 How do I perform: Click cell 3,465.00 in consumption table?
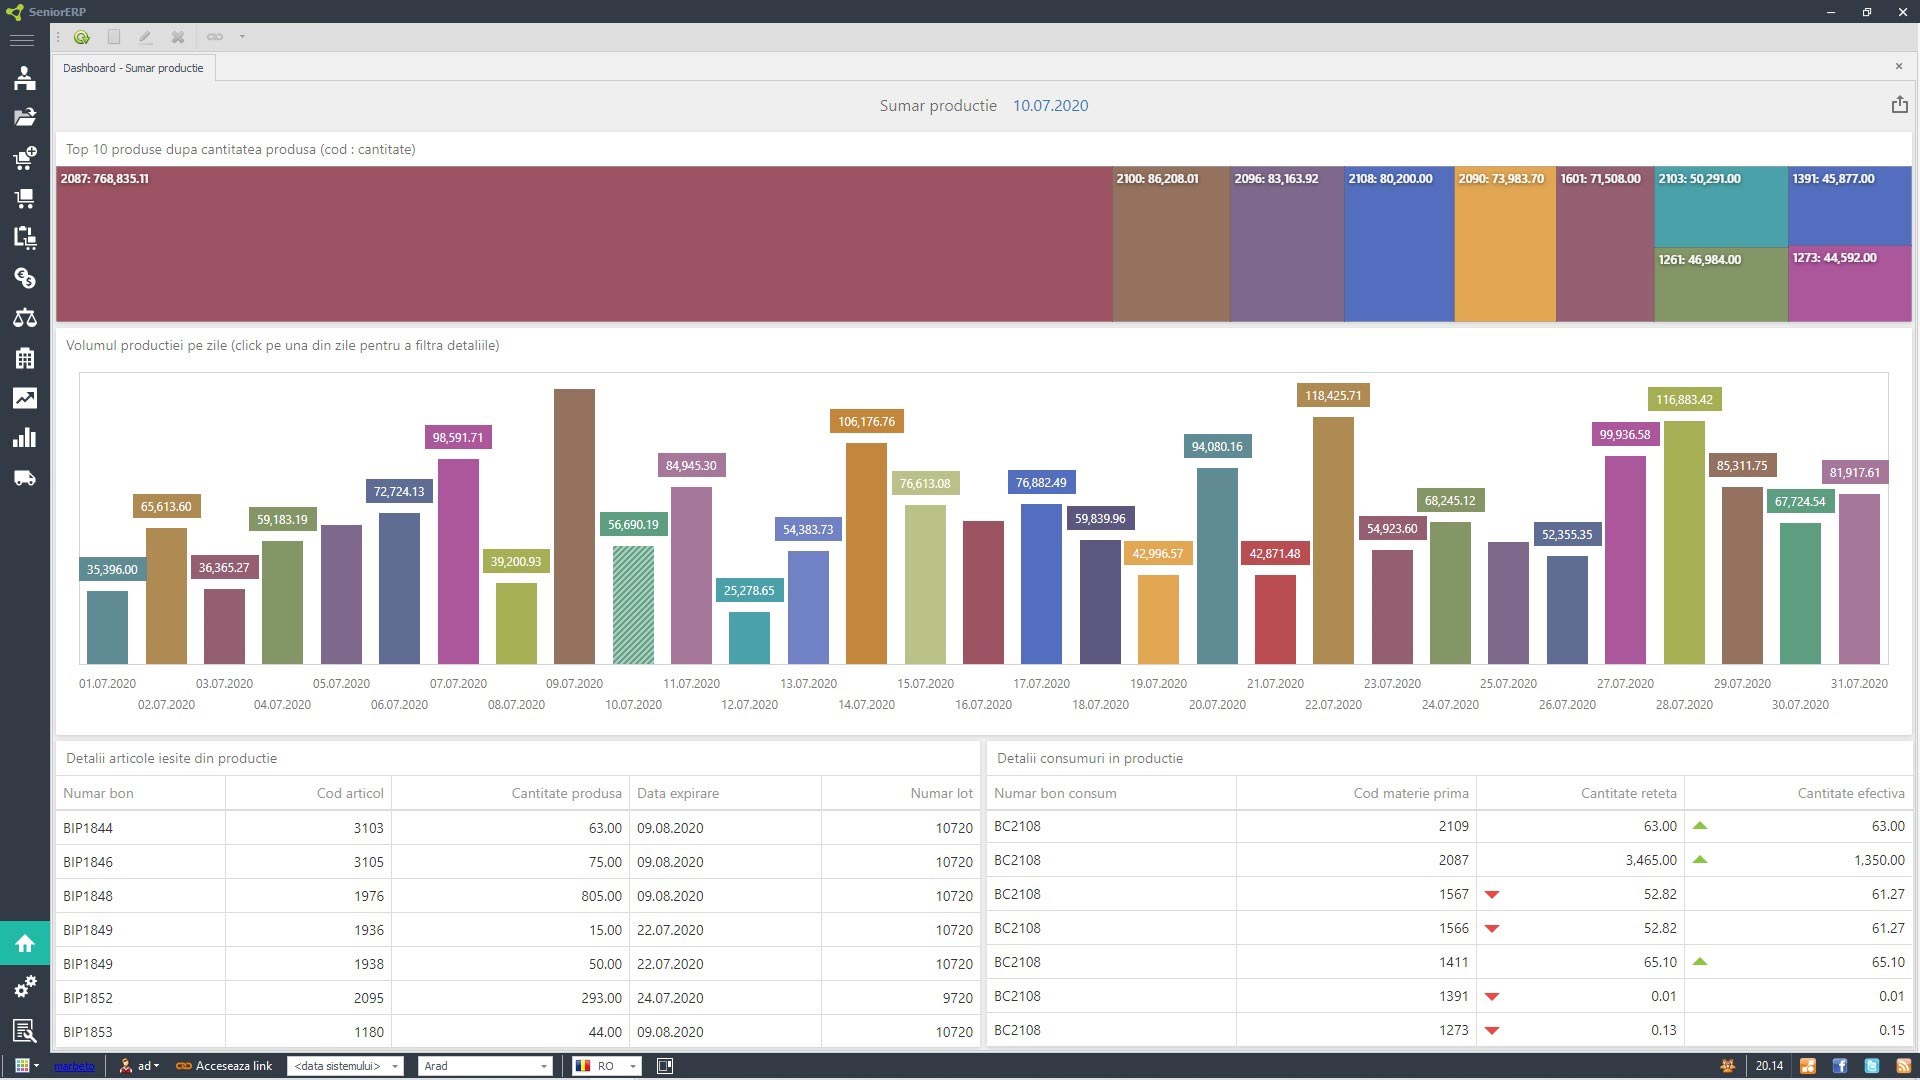click(1580, 860)
